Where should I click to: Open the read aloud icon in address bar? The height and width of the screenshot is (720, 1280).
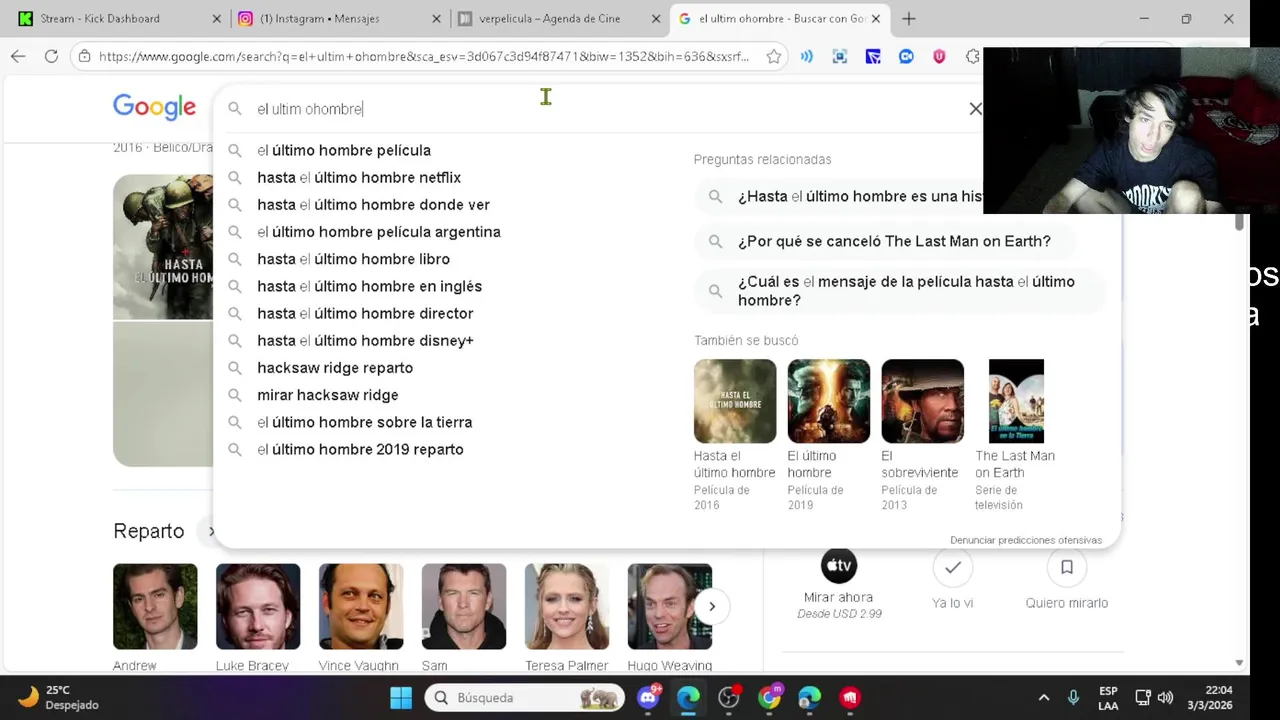tap(806, 57)
